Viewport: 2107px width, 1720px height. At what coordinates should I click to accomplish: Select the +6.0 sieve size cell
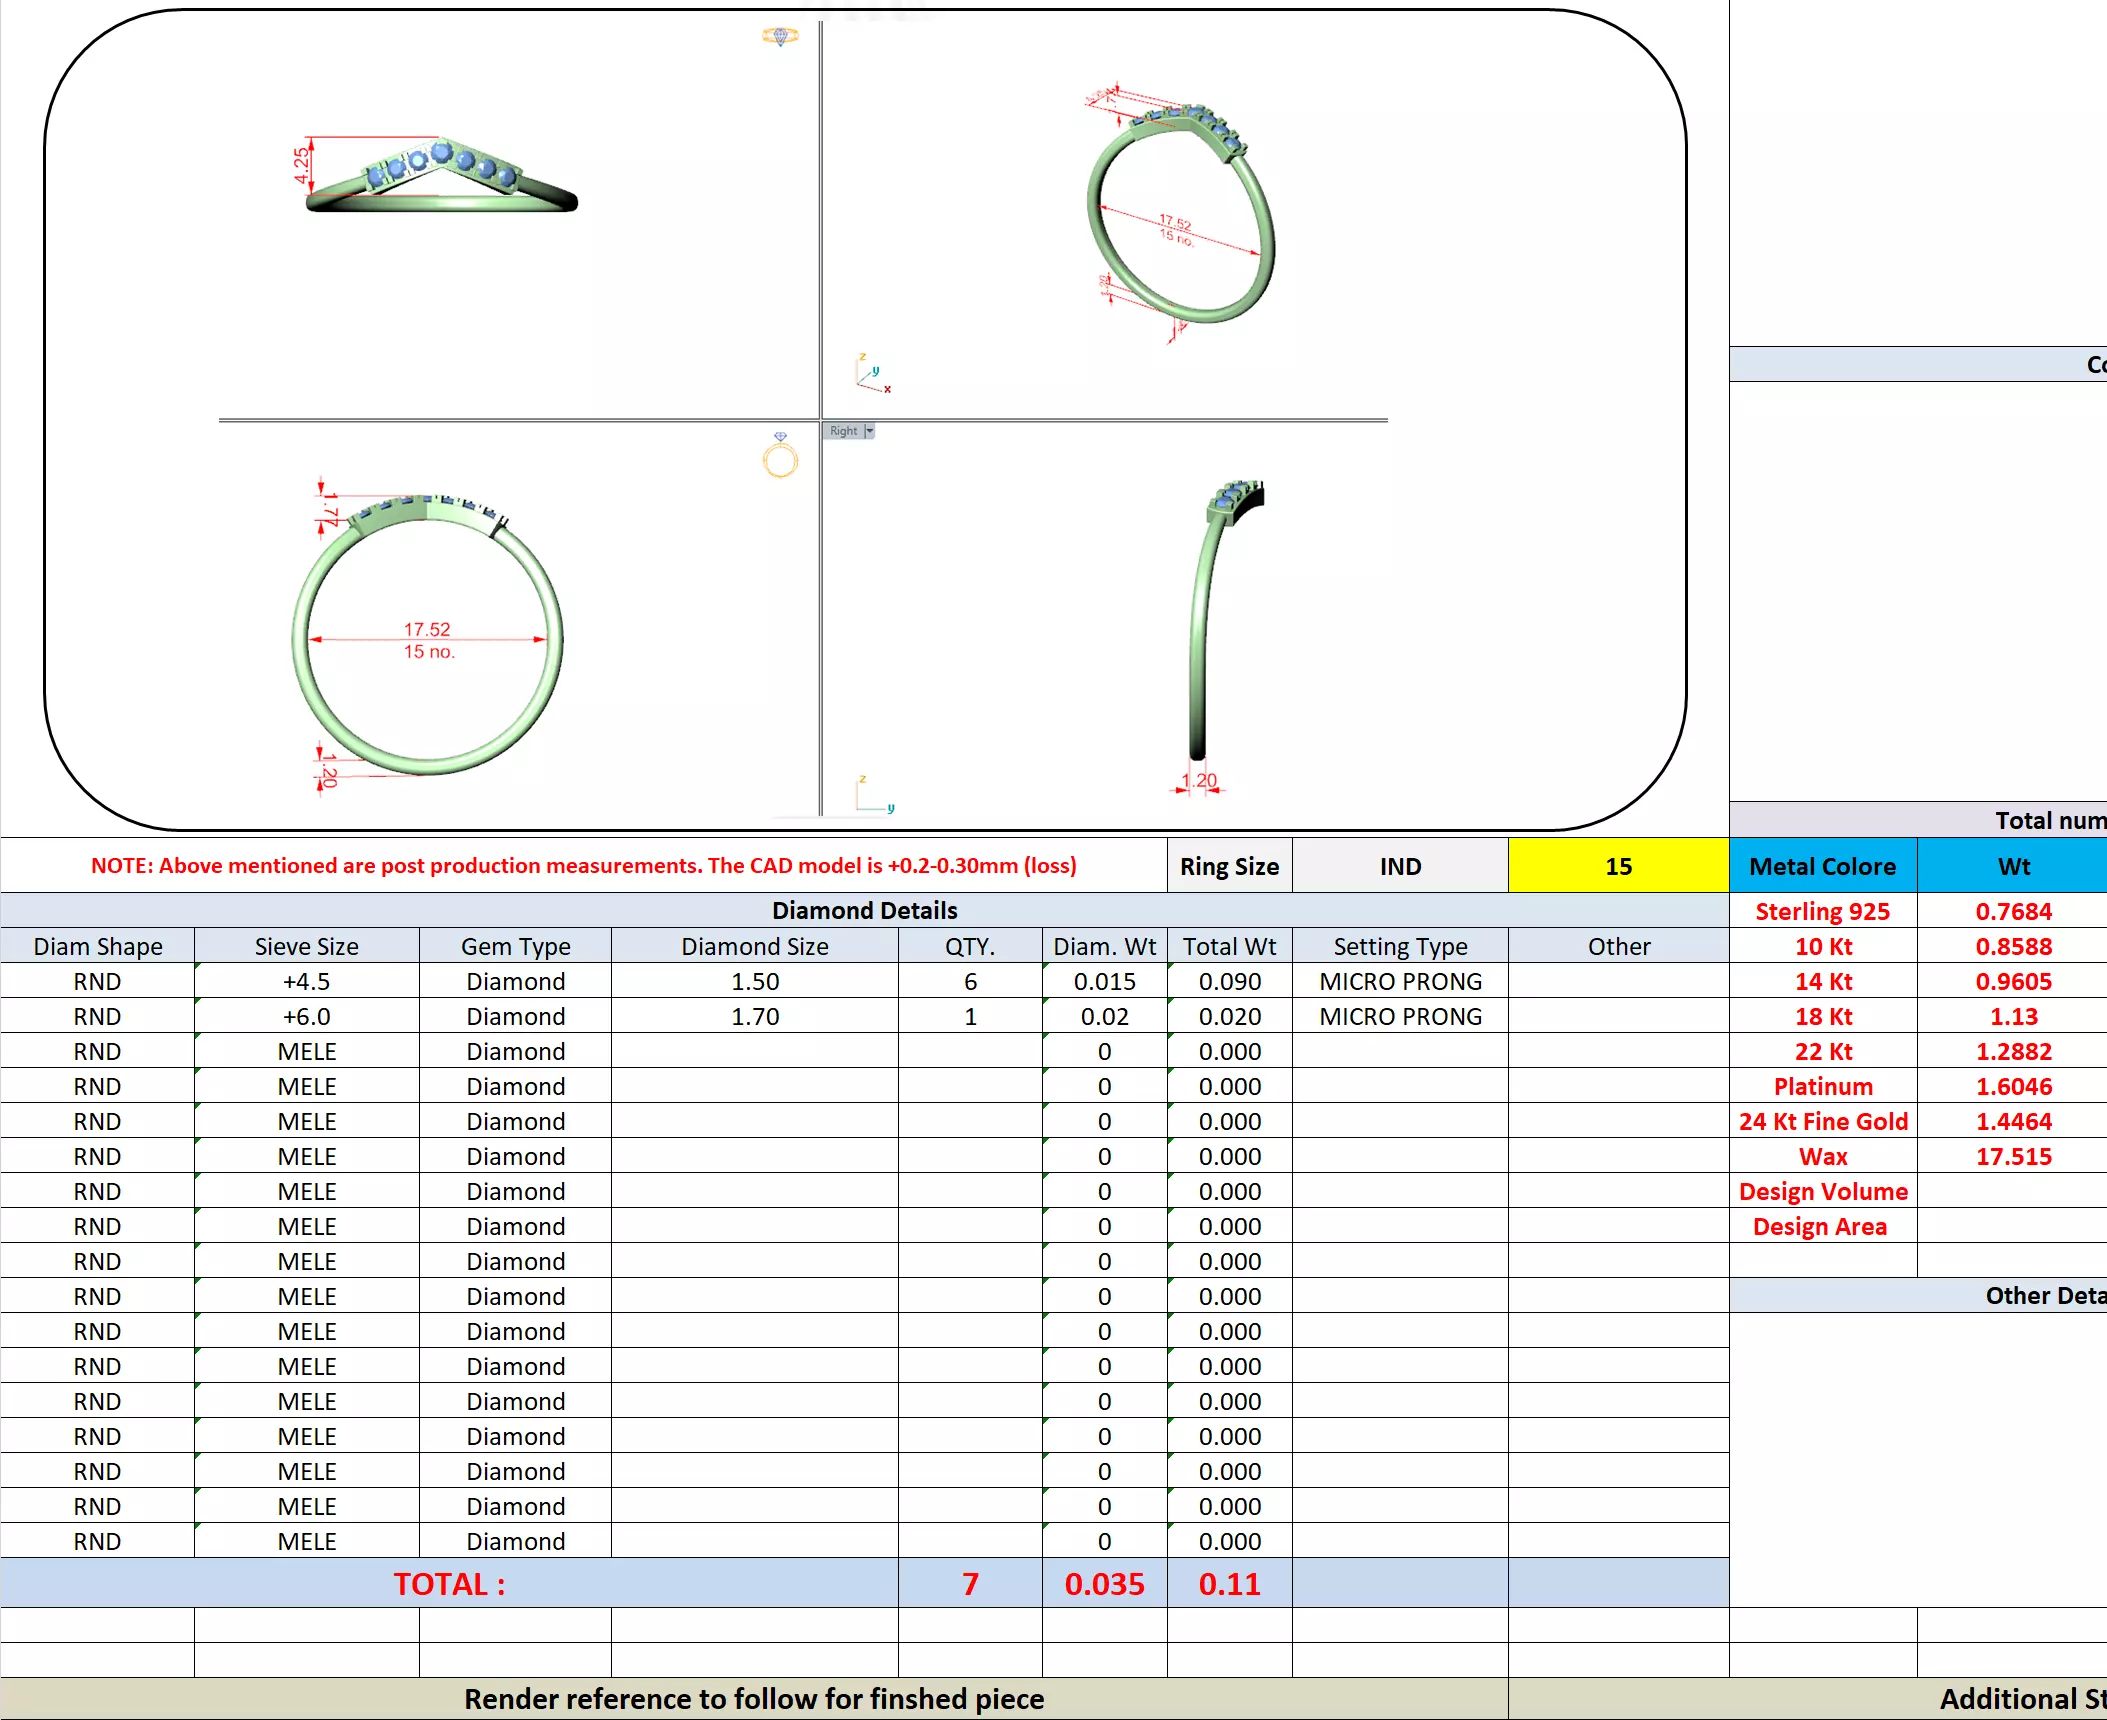pos(306,1016)
